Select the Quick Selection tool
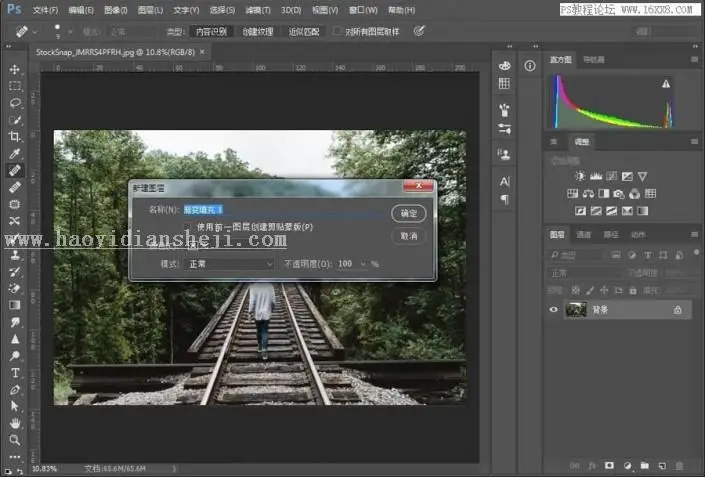The width and height of the screenshot is (705, 477). 15,120
